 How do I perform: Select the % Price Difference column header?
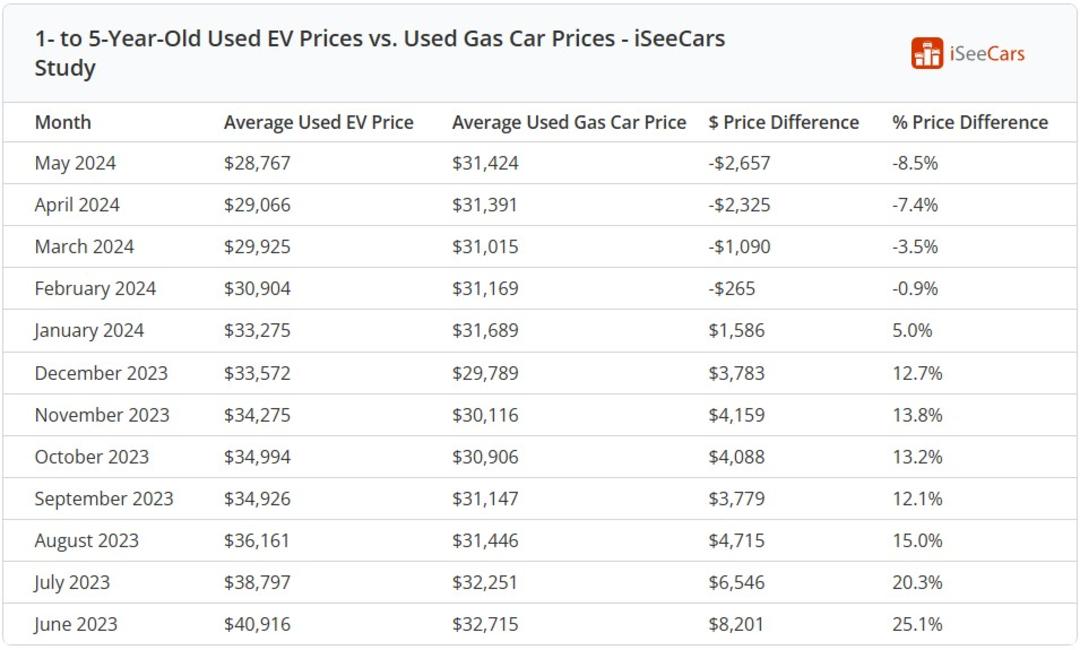point(970,123)
